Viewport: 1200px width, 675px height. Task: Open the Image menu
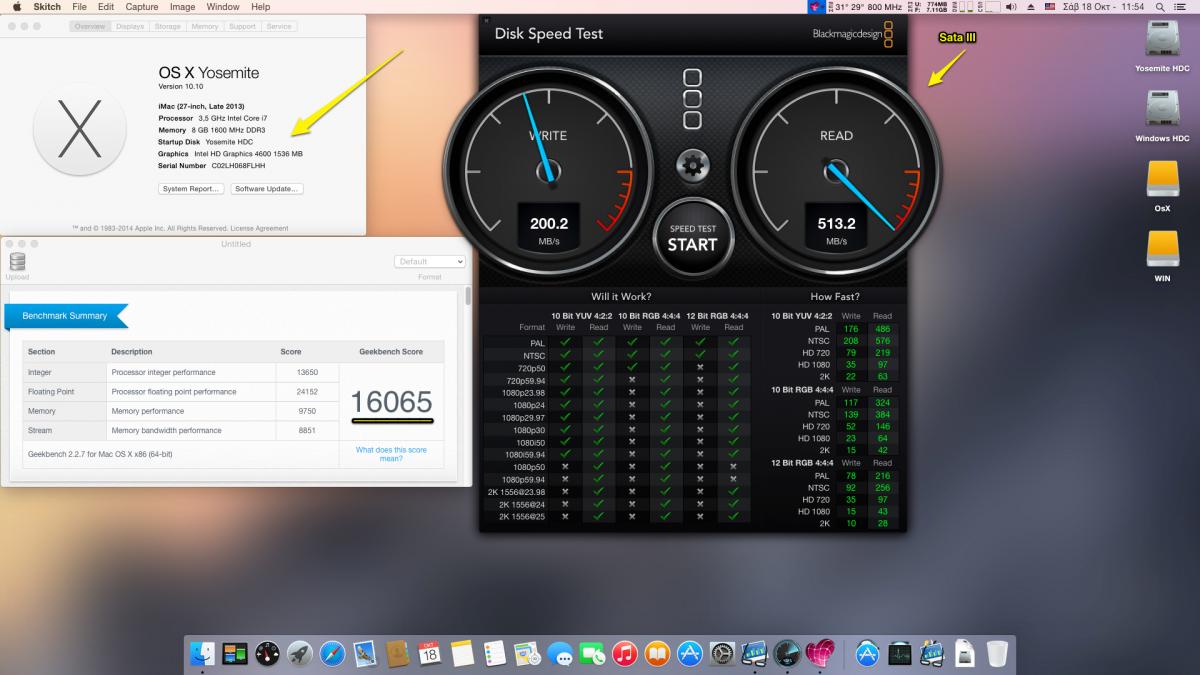[182, 7]
